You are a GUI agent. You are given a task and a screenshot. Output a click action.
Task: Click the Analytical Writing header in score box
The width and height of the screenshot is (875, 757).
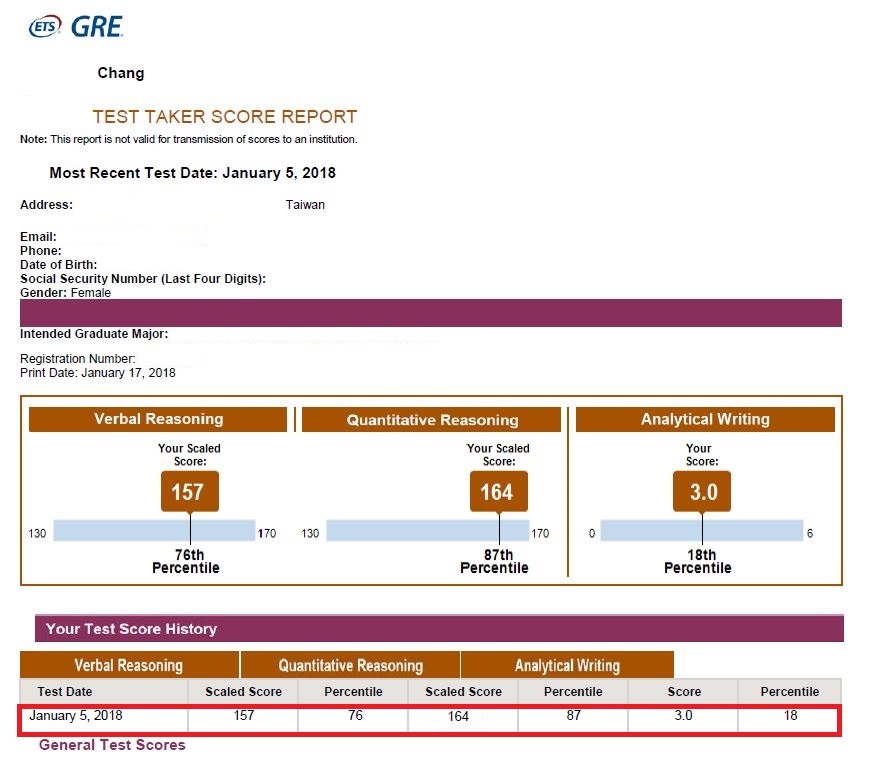click(x=705, y=419)
